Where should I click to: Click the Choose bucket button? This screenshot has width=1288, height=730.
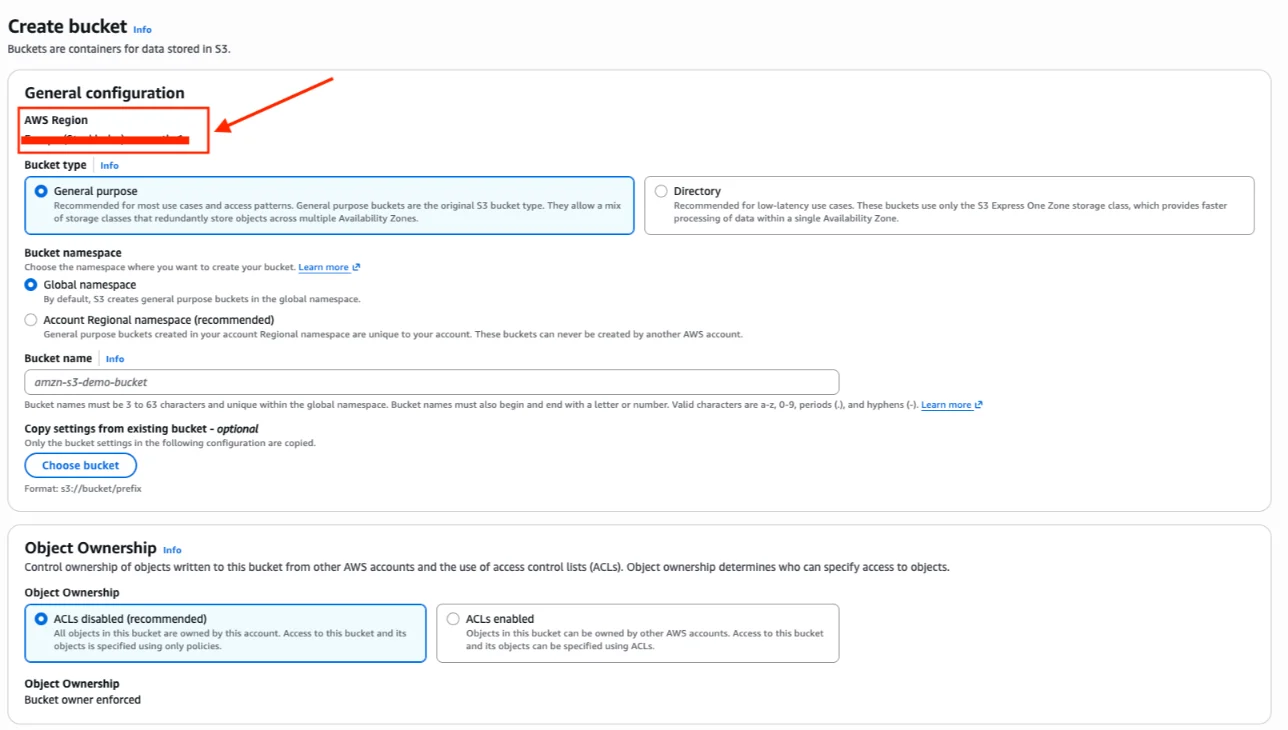click(x=81, y=465)
